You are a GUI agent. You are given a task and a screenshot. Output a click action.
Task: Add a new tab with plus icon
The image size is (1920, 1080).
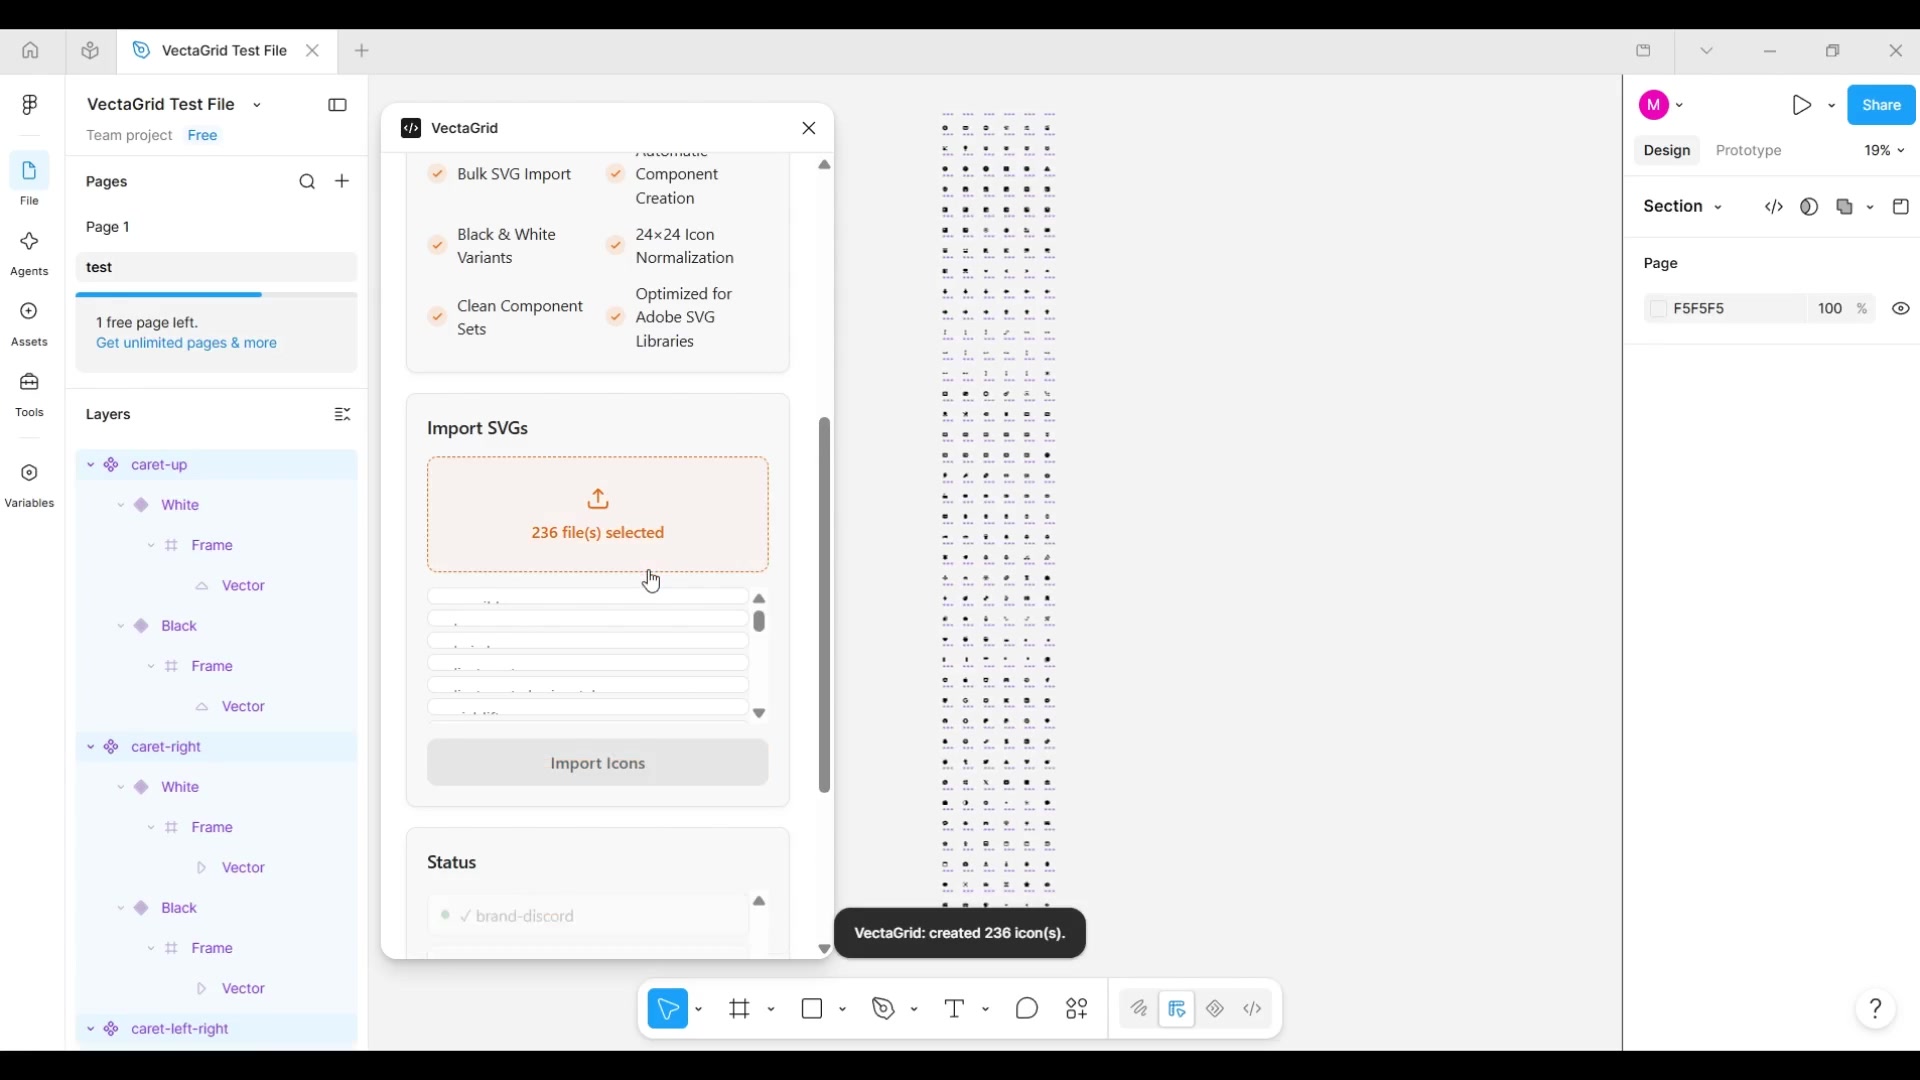(362, 50)
